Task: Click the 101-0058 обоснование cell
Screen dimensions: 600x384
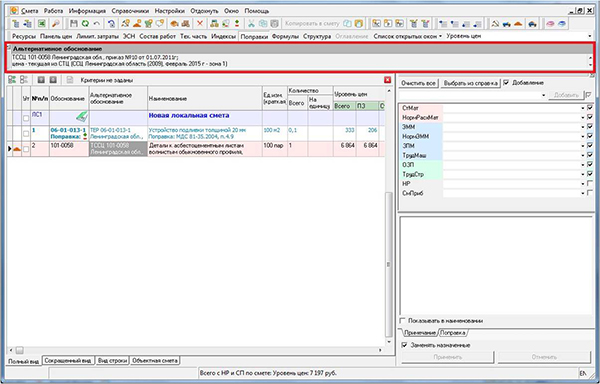Action: coord(69,149)
